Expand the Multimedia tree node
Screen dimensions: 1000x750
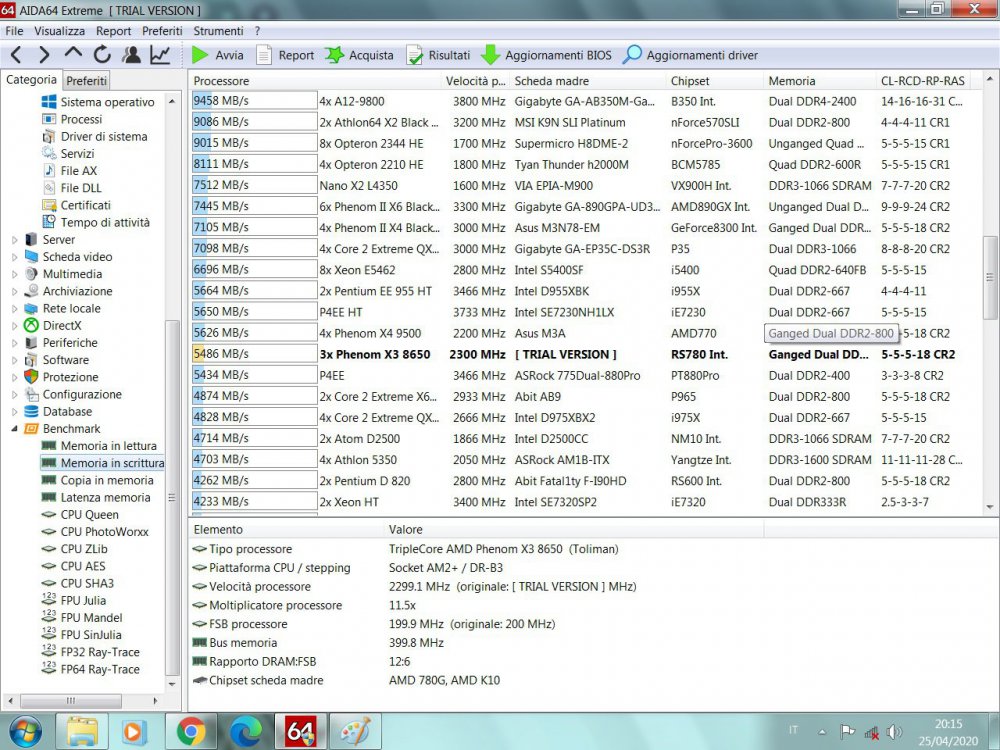[14, 274]
